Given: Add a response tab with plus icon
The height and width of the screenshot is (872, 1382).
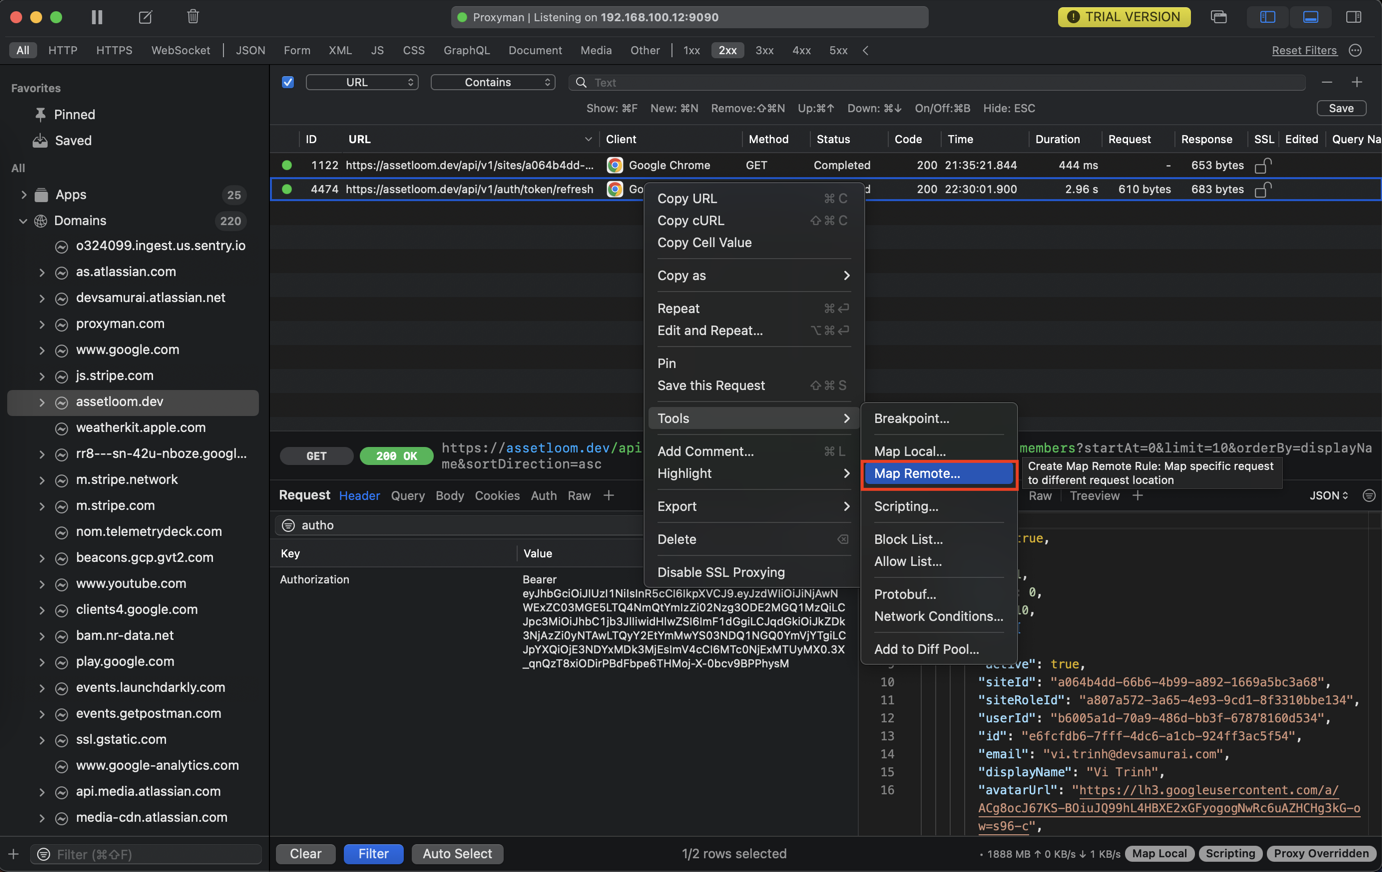Looking at the screenshot, I should click(1137, 495).
